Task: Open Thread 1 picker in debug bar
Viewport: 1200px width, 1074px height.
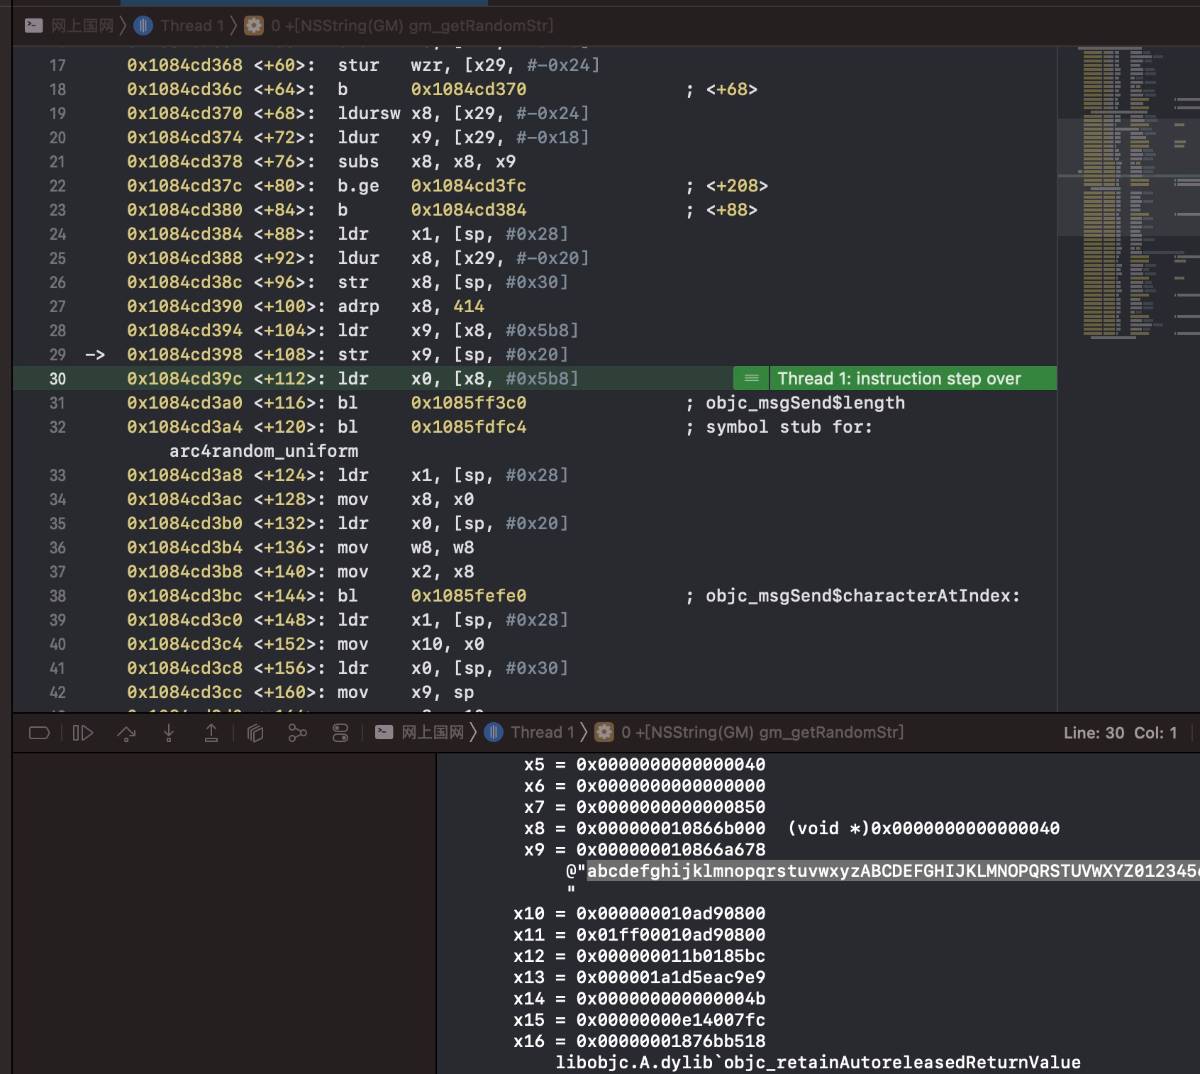Action: click(542, 732)
